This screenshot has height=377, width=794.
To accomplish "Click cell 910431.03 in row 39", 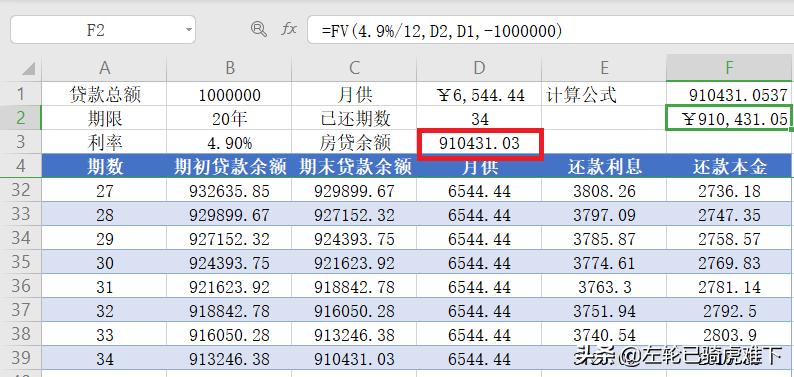I will tap(354, 359).
